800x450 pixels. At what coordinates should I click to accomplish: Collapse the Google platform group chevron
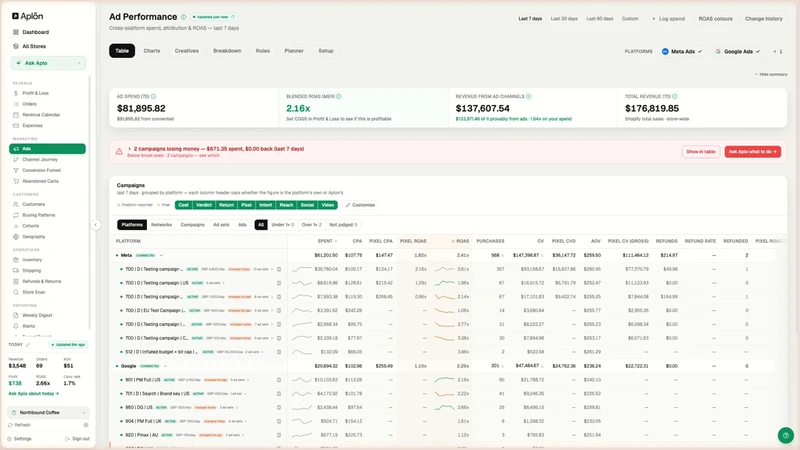(x=165, y=366)
